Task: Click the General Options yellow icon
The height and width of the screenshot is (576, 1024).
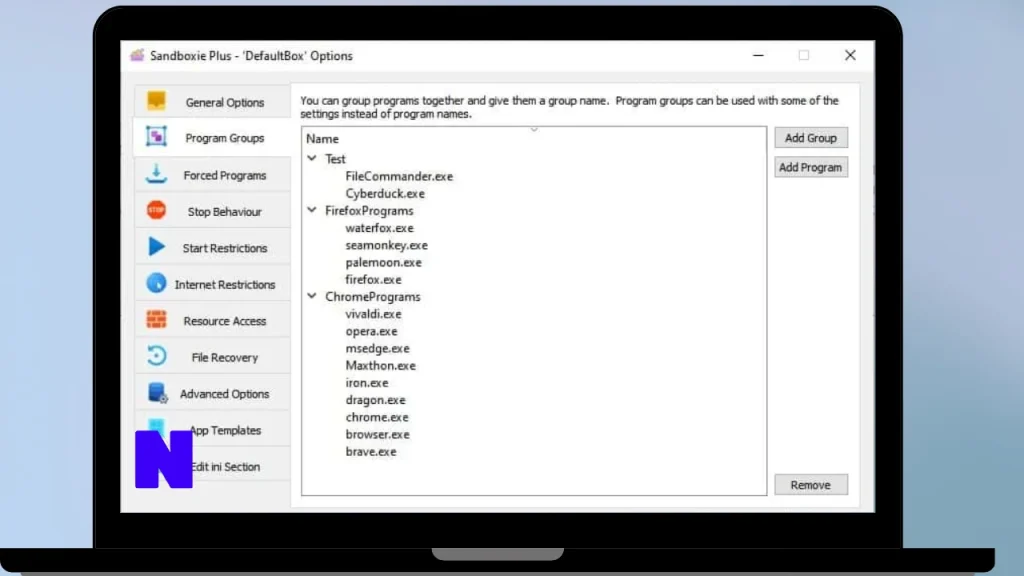Action: (156, 101)
